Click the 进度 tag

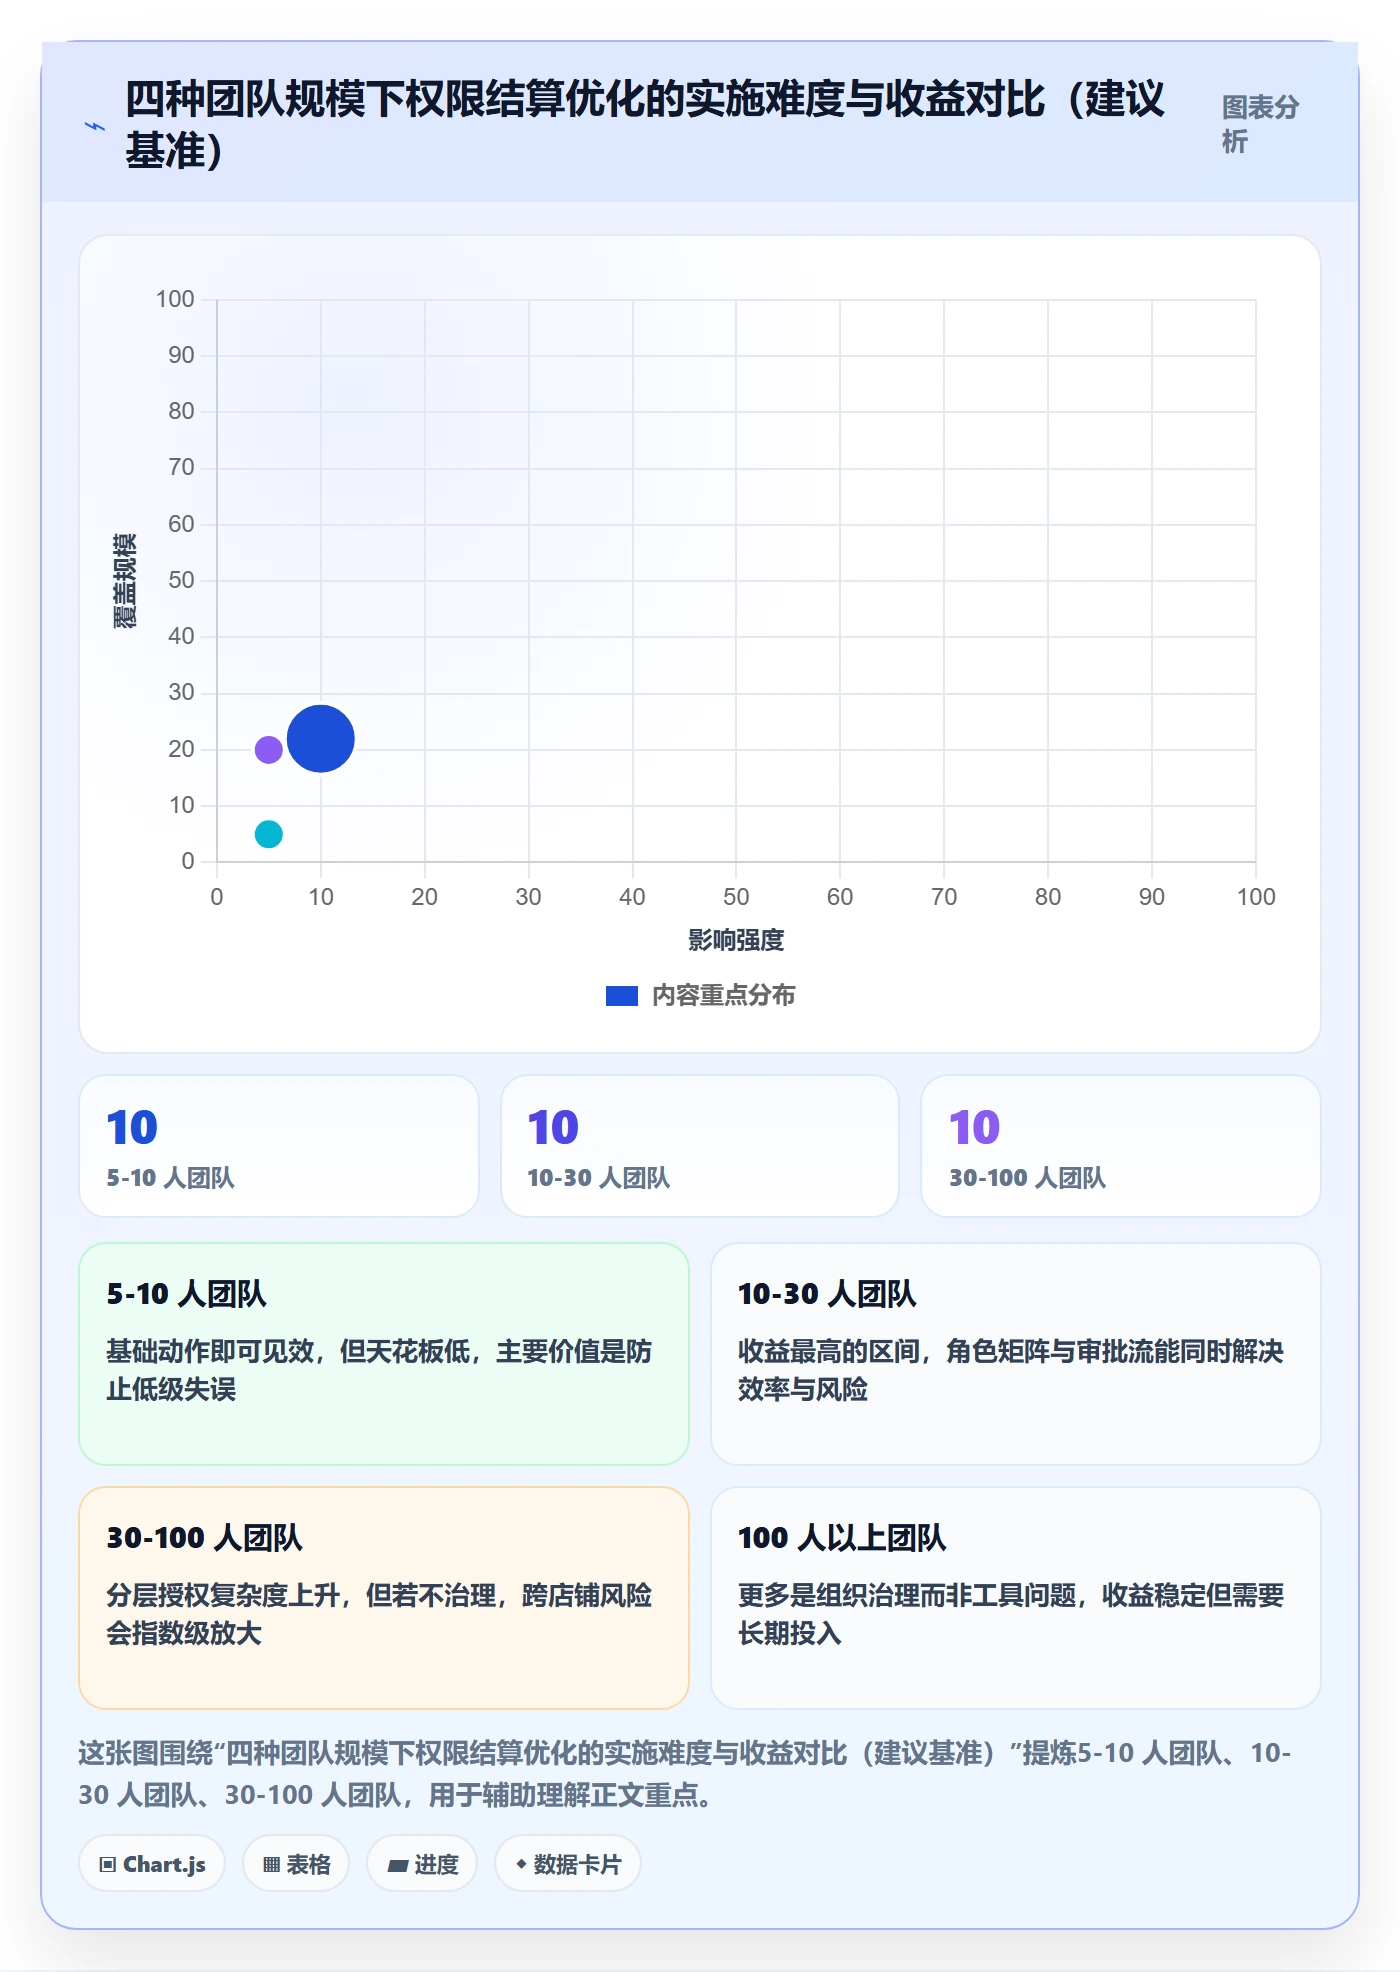[422, 1864]
